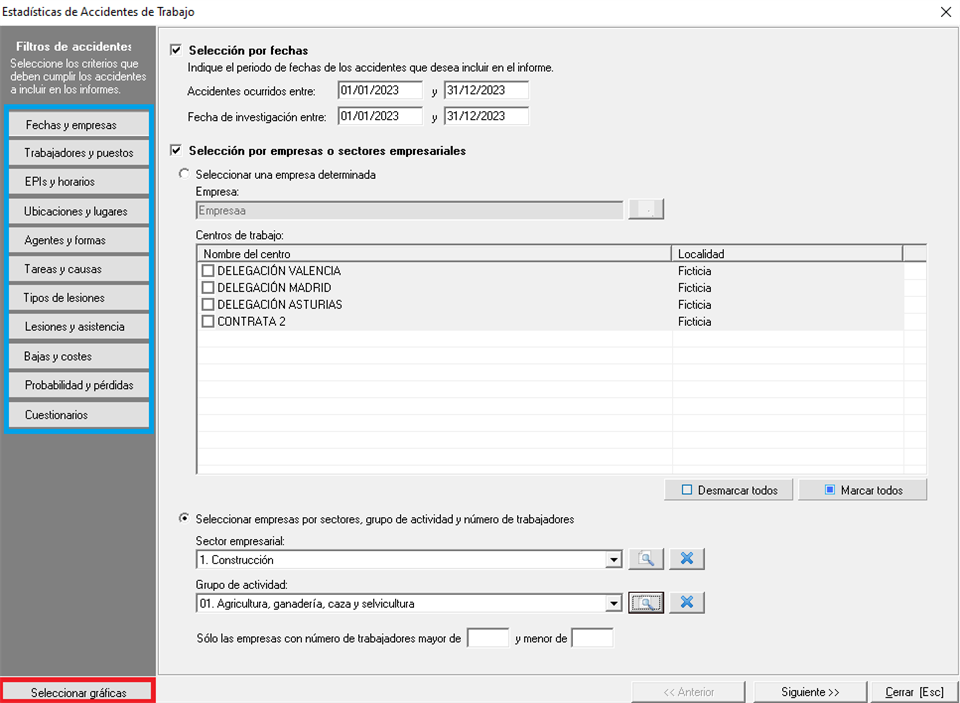Click the Desmarcar todos button

pyautogui.click(x=728, y=490)
